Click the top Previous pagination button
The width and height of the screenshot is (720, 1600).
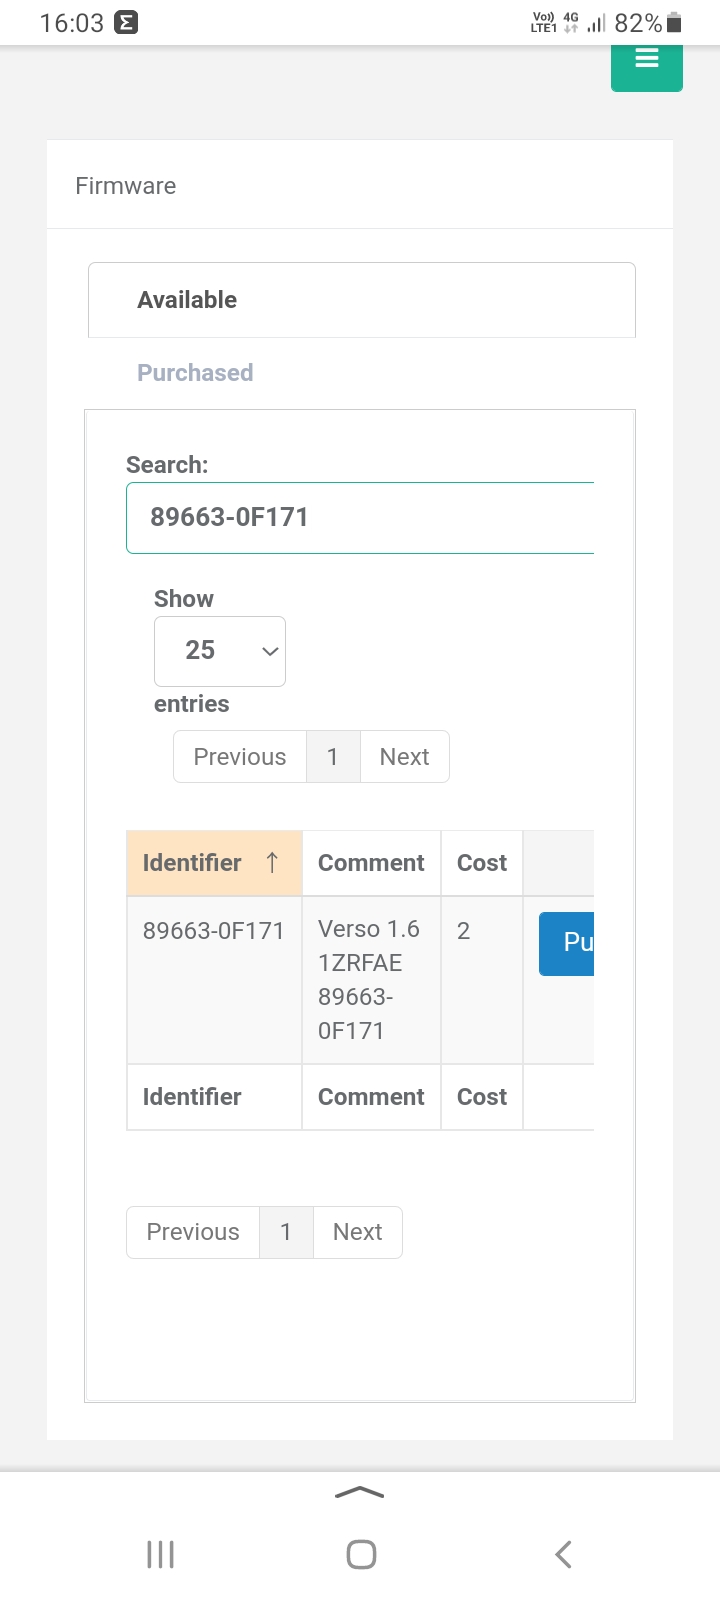tap(240, 757)
